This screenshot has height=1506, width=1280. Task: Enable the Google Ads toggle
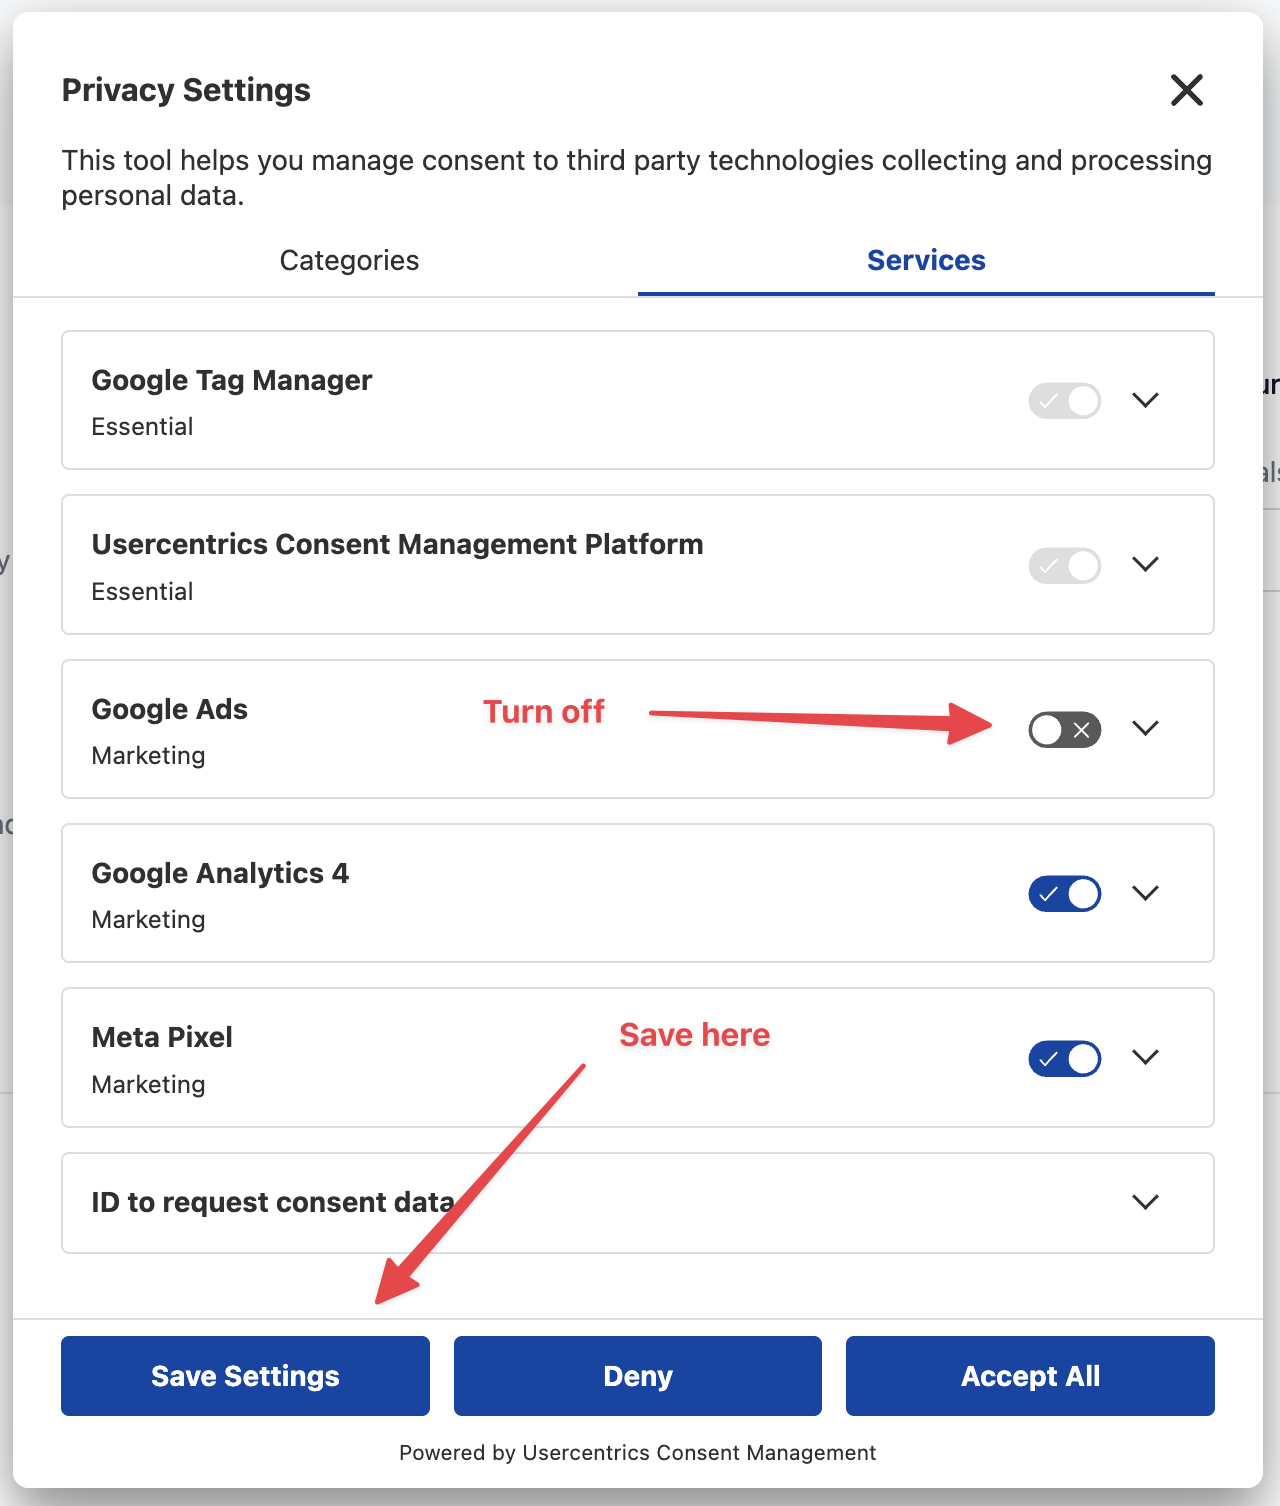pyautogui.click(x=1064, y=730)
